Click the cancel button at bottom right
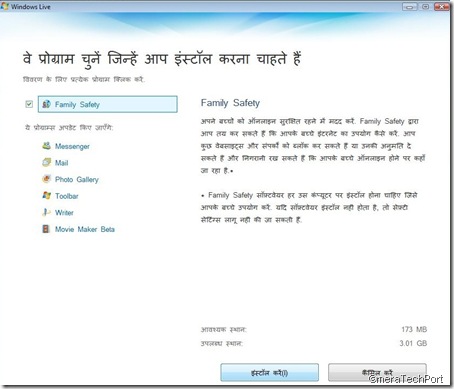Image resolution: width=454 pixels, height=389 pixels. coord(377,372)
